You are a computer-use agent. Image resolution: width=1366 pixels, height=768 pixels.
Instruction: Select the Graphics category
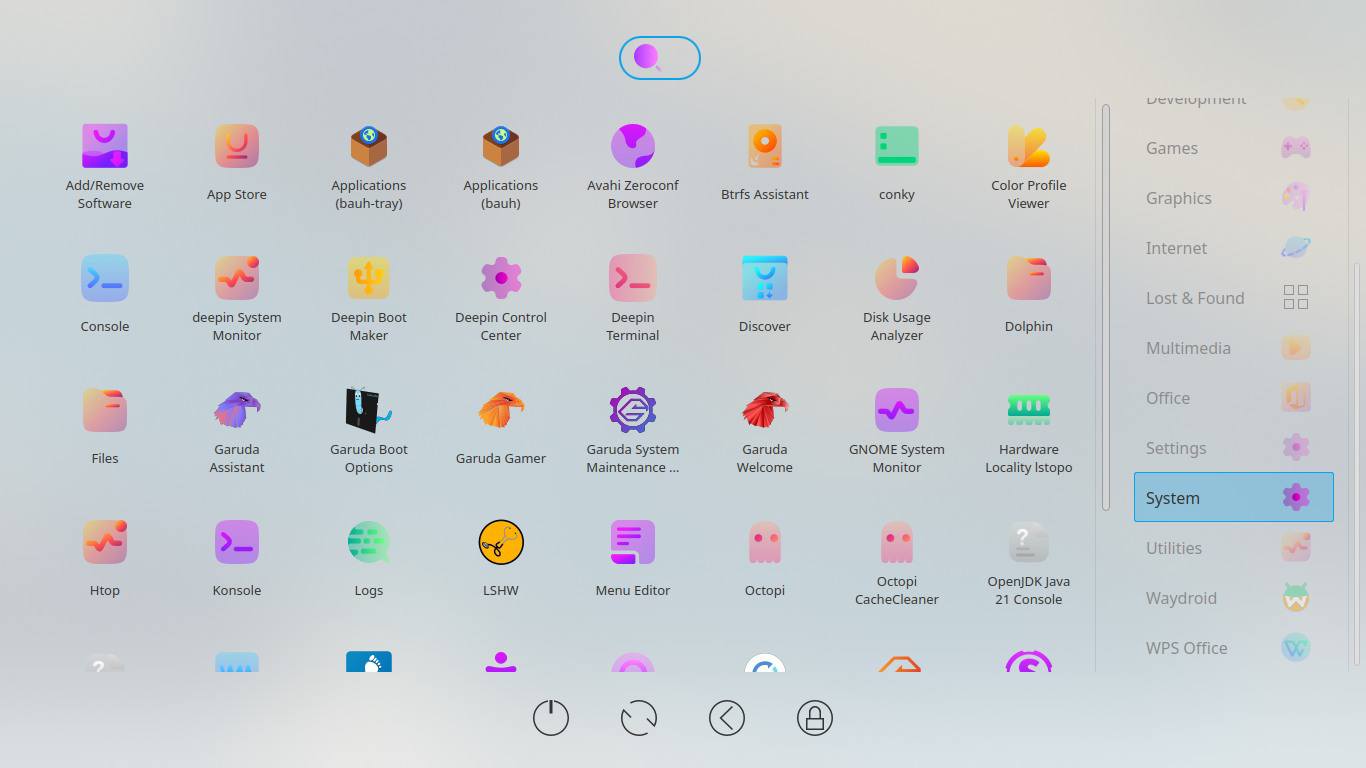1234,198
